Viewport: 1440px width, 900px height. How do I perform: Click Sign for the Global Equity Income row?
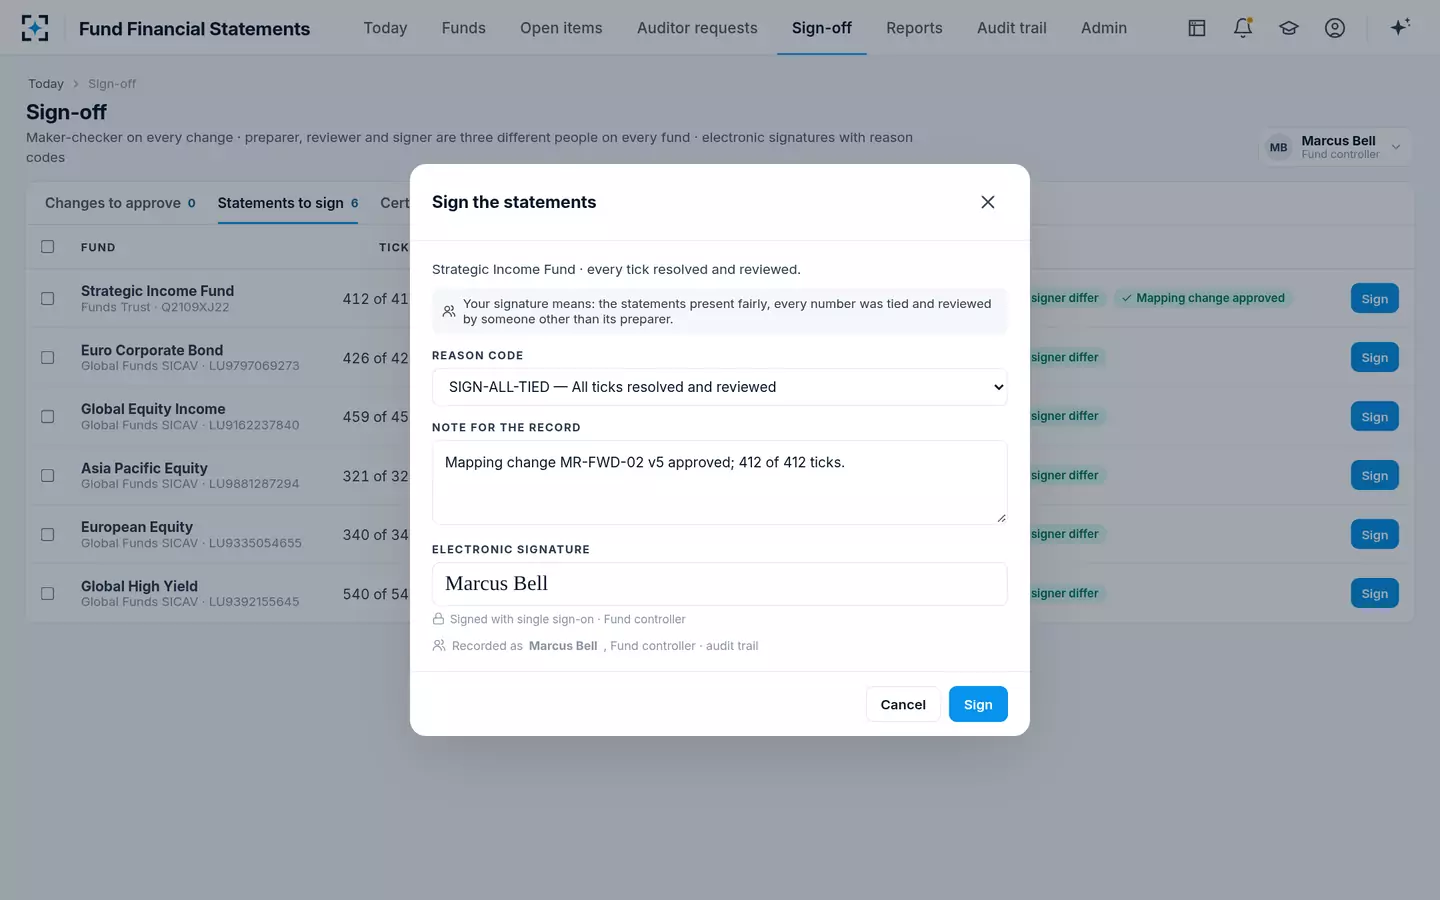1375,416
